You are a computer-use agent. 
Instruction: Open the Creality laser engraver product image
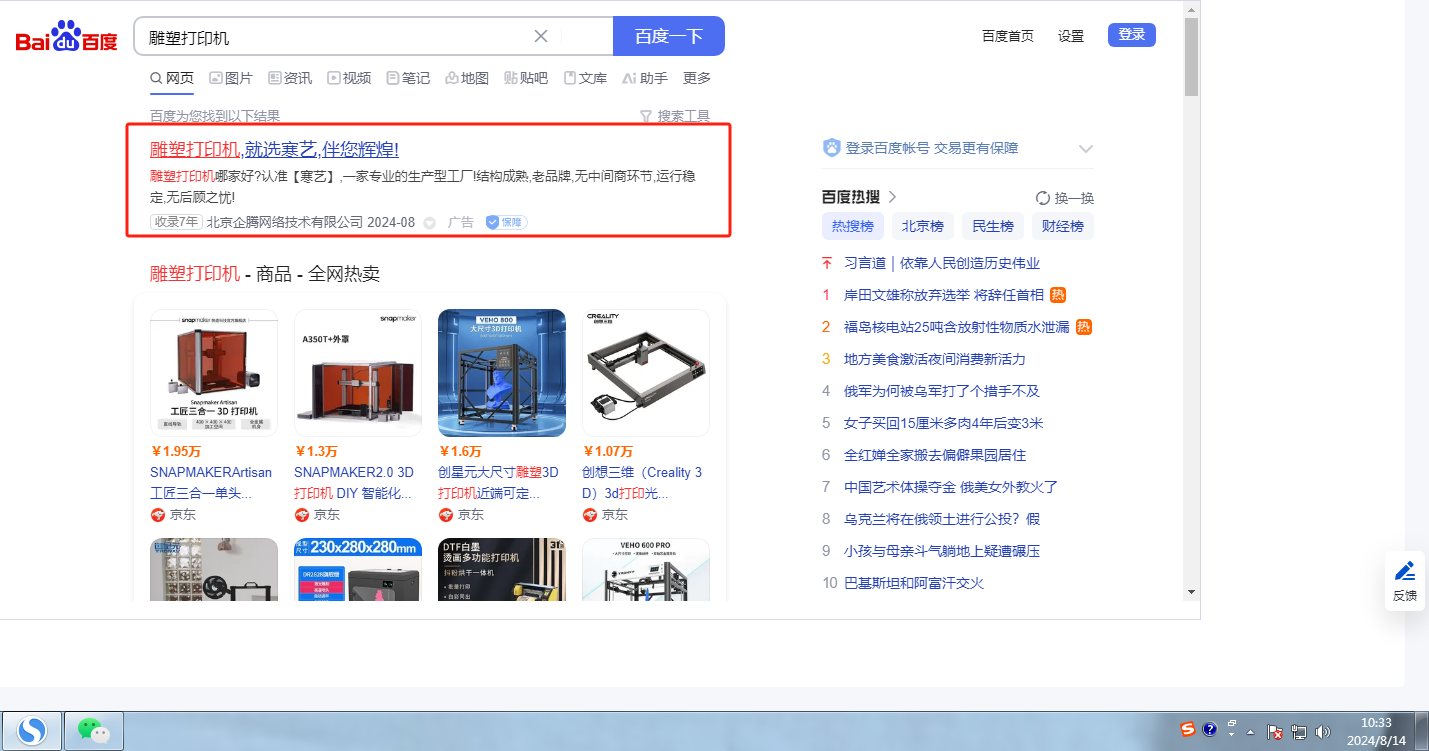(x=646, y=373)
